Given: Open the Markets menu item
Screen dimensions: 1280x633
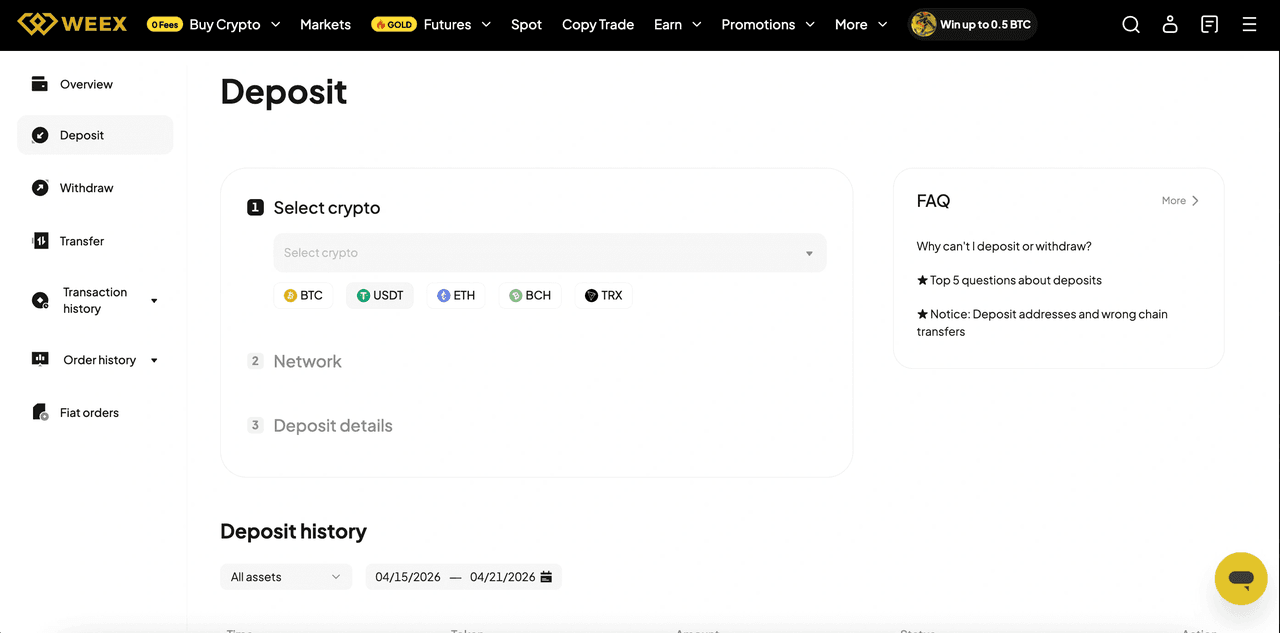Looking at the screenshot, I should pyautogui.click(x=325, y=24).
